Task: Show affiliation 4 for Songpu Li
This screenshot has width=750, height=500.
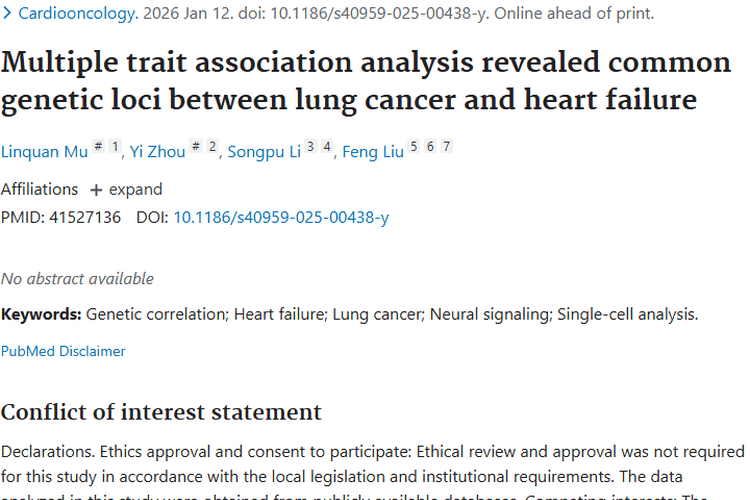Action: tap(326, 147)
